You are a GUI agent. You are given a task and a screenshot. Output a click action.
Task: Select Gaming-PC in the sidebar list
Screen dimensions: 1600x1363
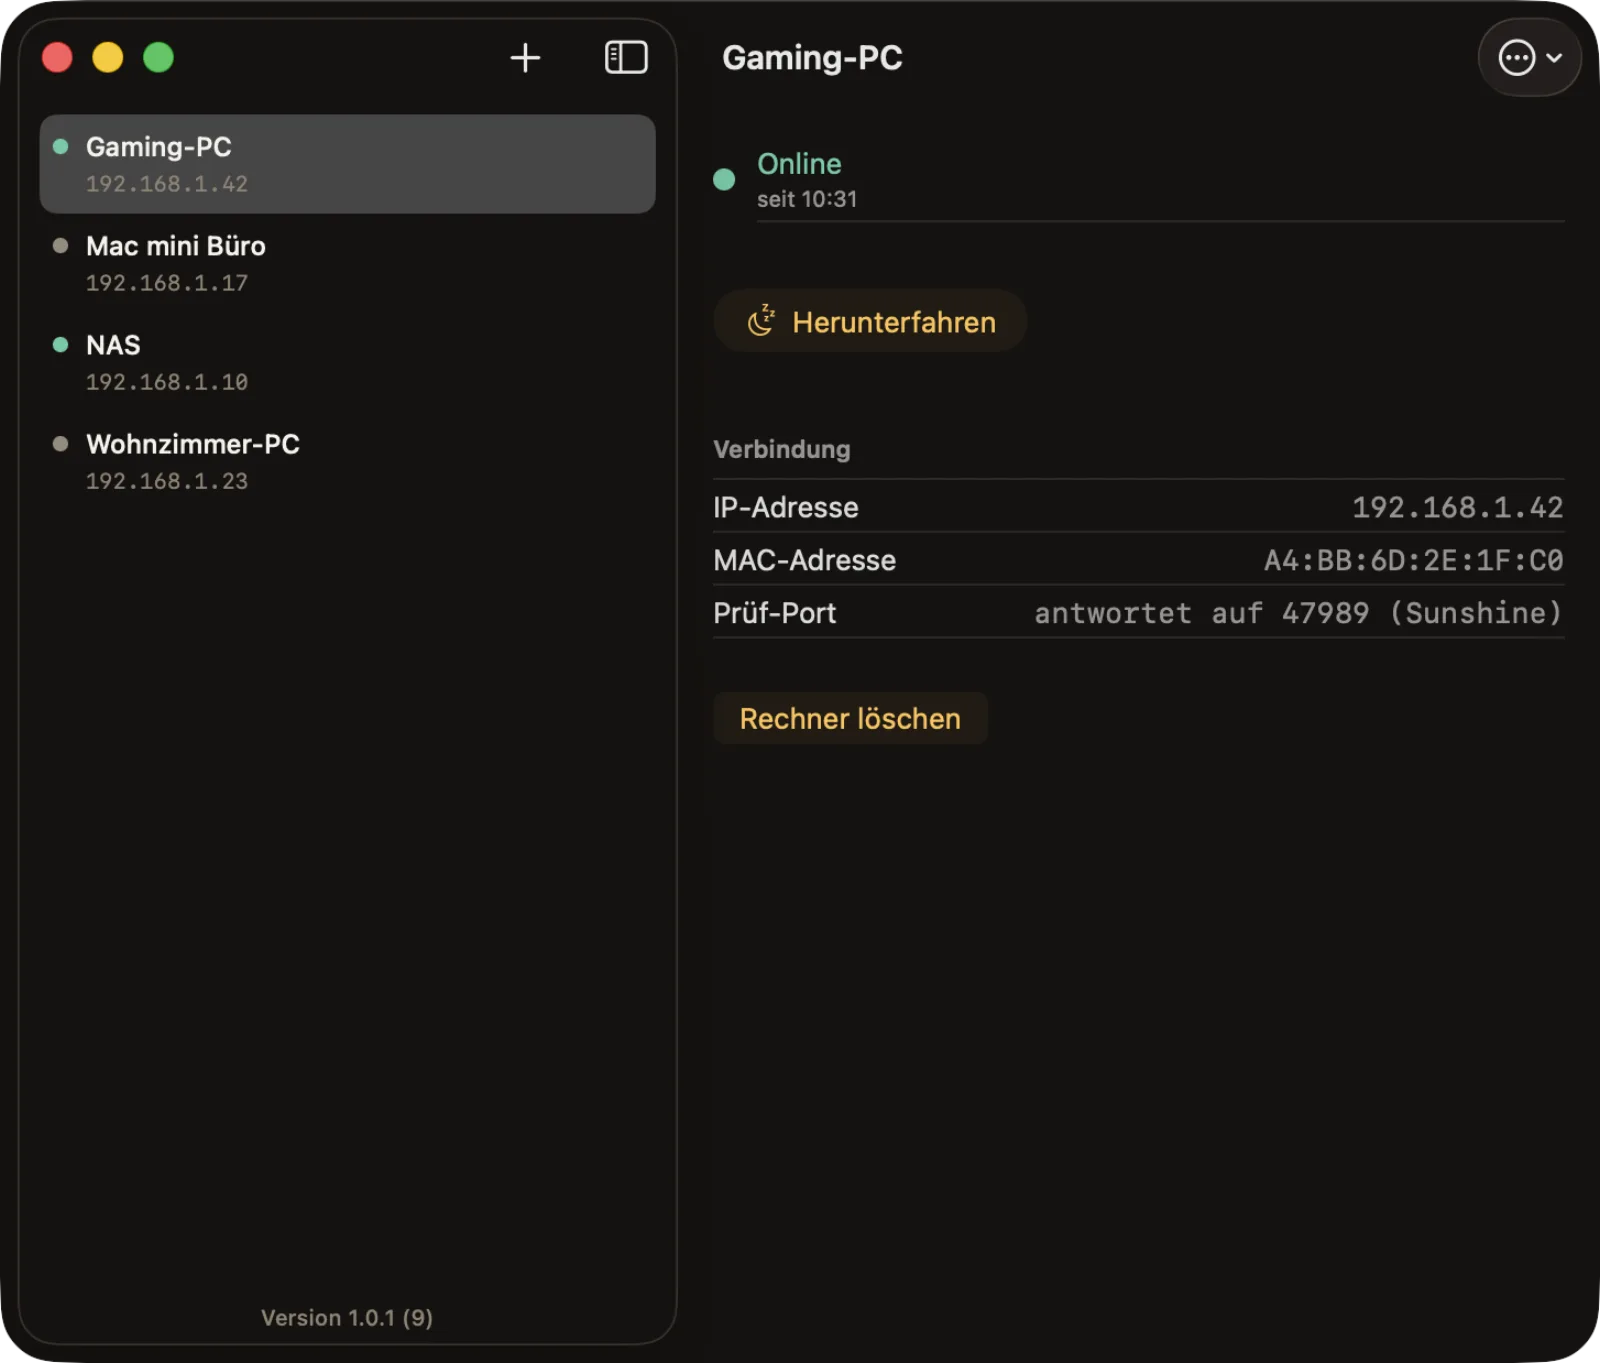click(x=347, y=164)
